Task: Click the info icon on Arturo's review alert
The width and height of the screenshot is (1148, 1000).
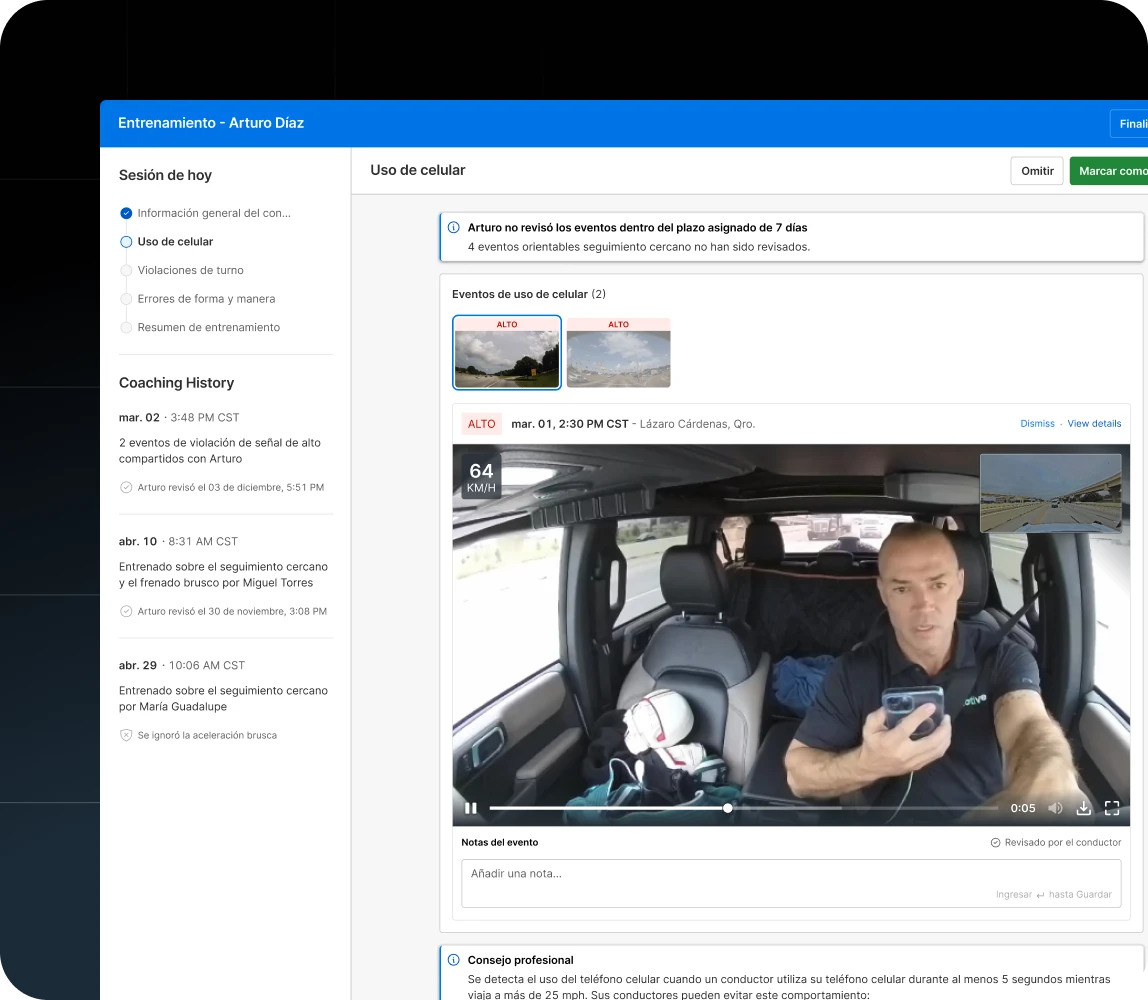Action: pos(454,228)
